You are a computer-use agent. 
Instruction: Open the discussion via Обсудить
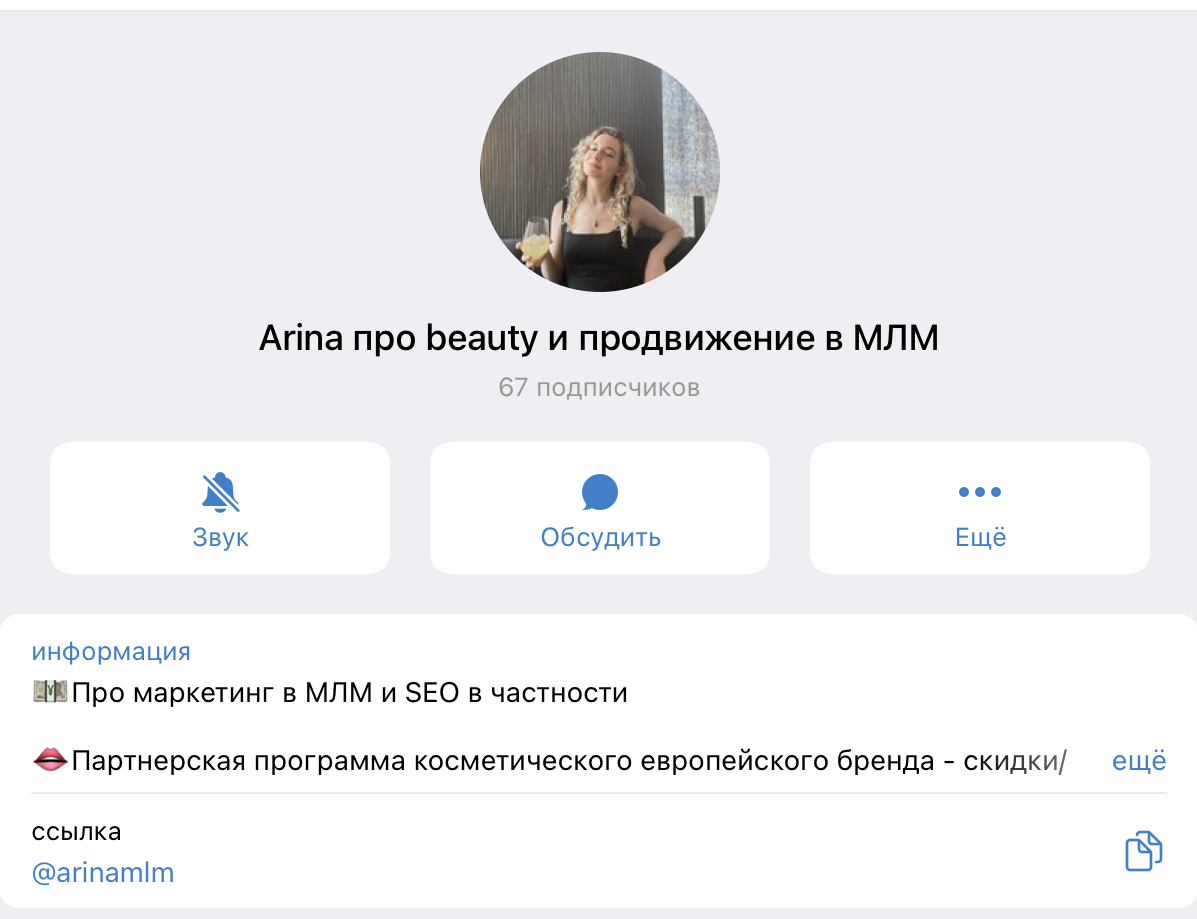point(599,536)
